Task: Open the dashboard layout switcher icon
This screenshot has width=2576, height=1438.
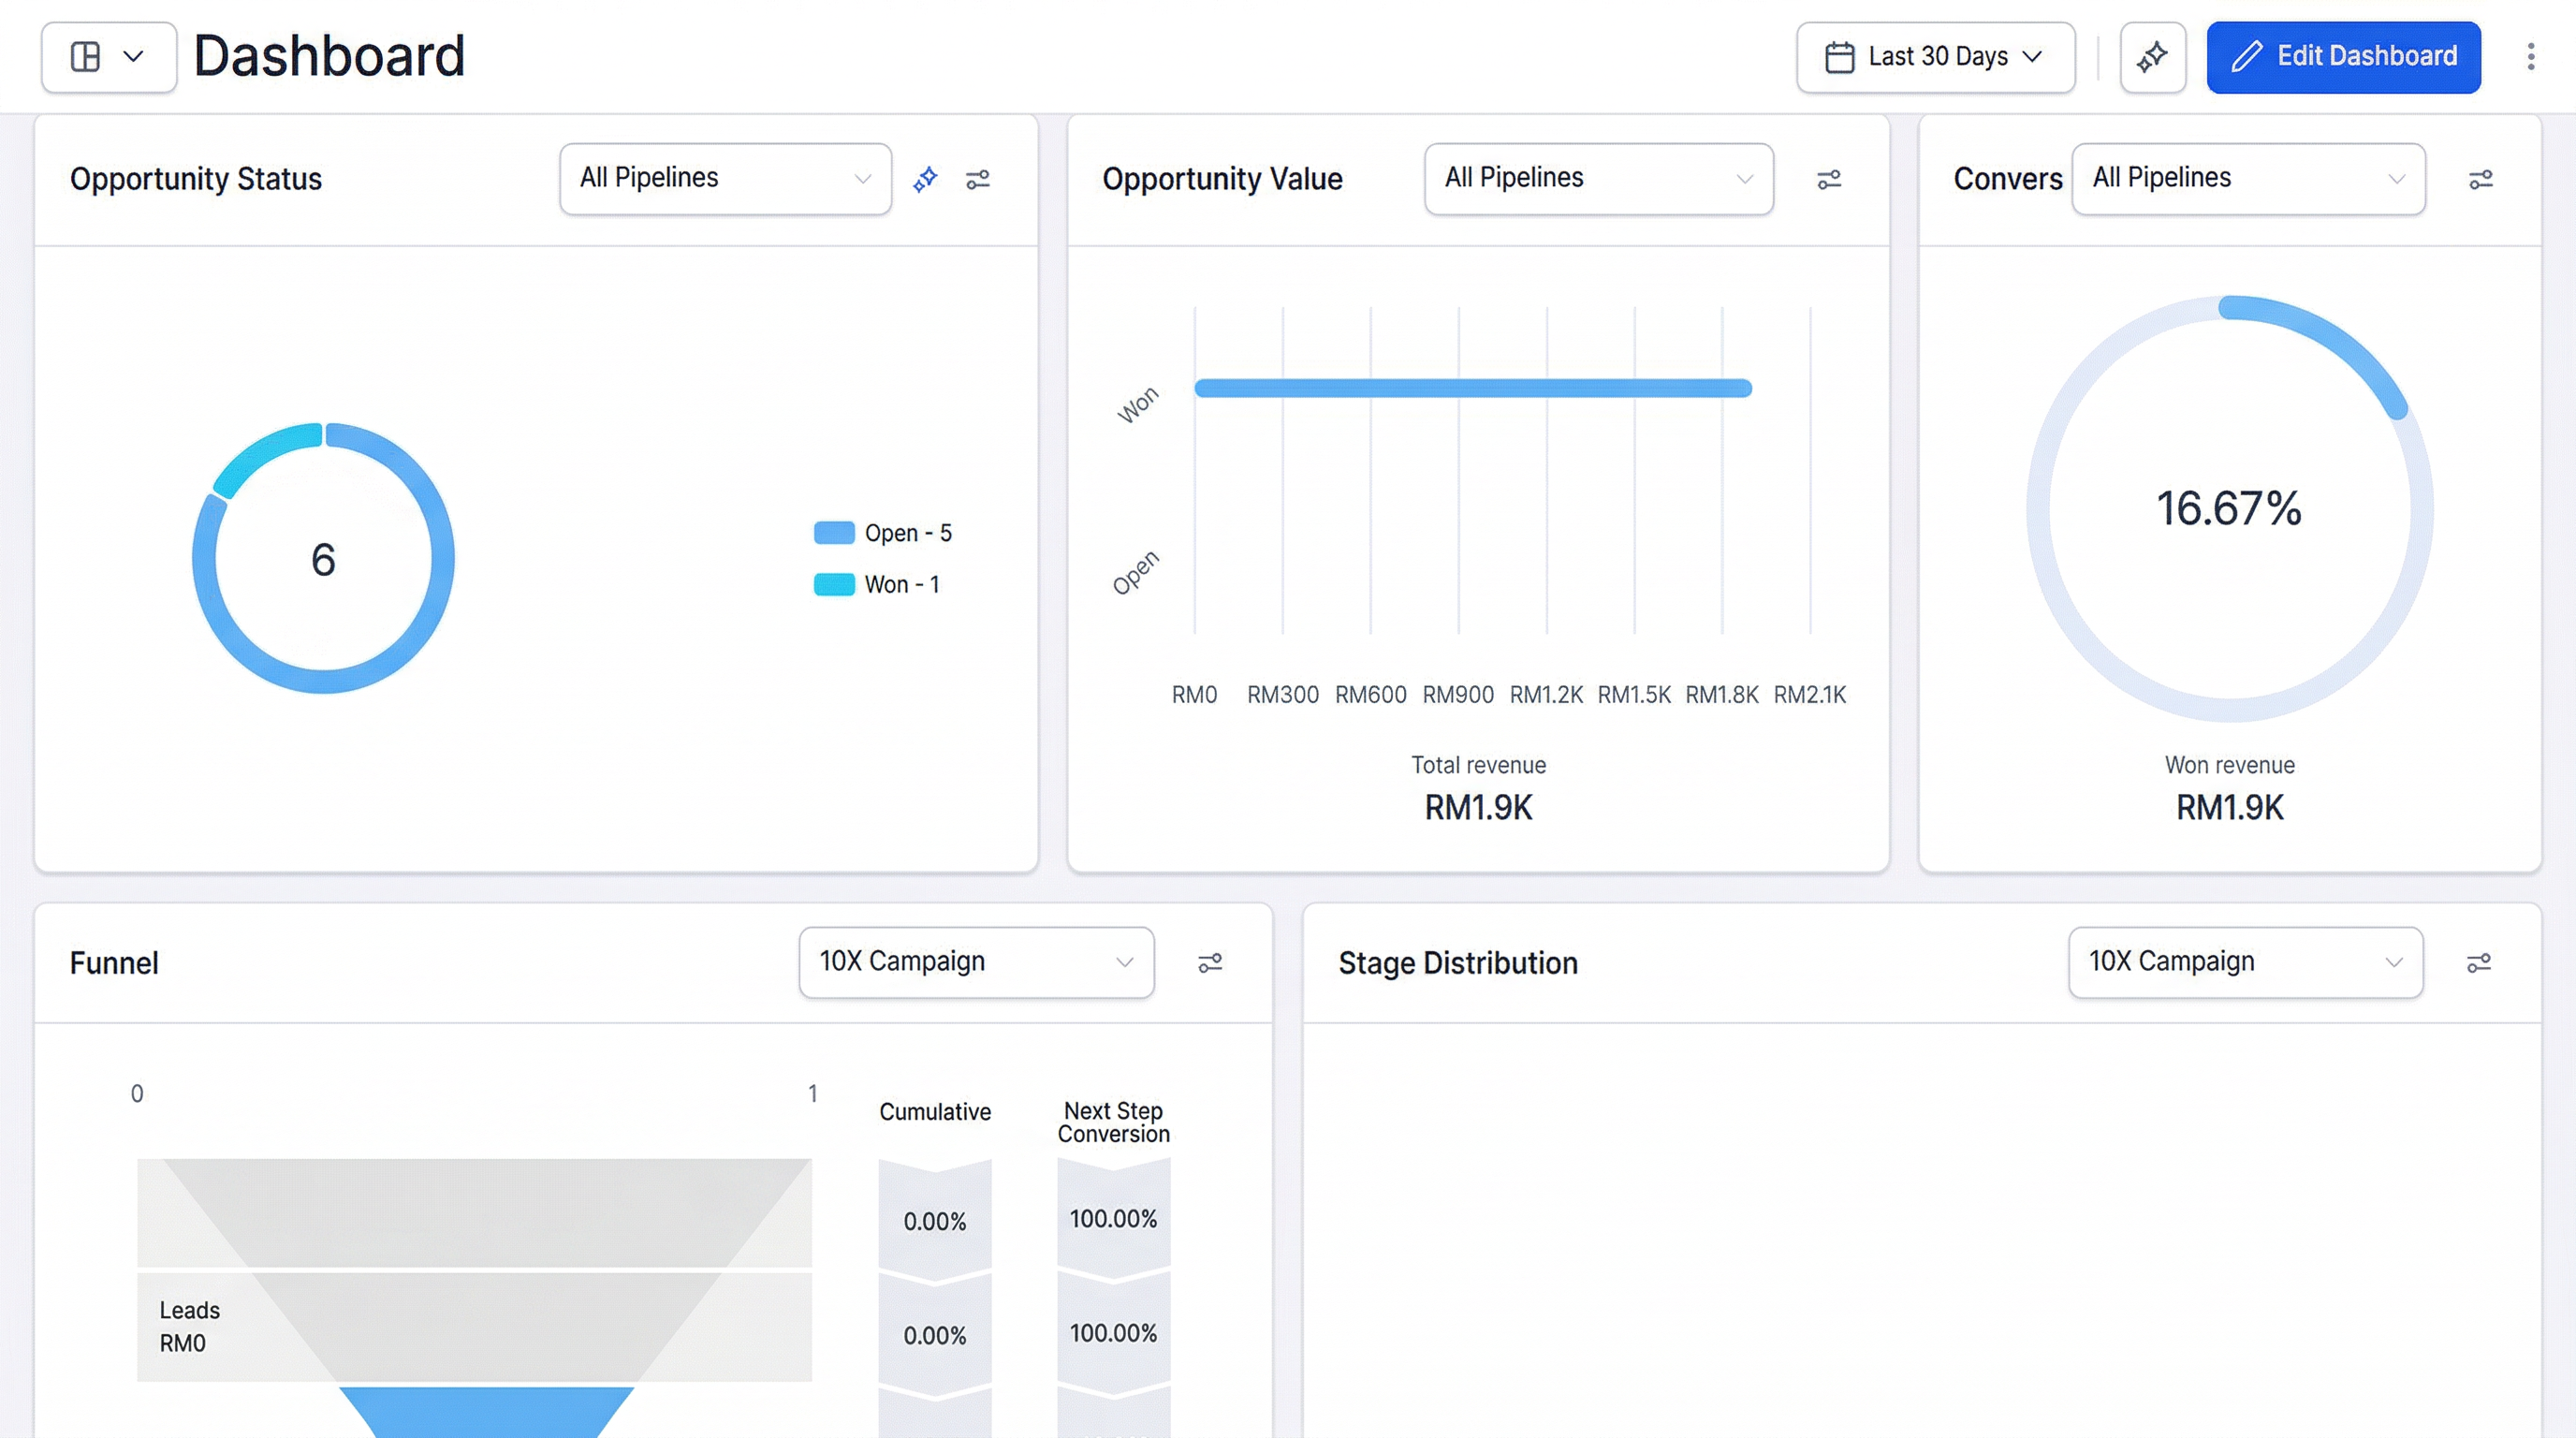Action: tap(107, 57)
